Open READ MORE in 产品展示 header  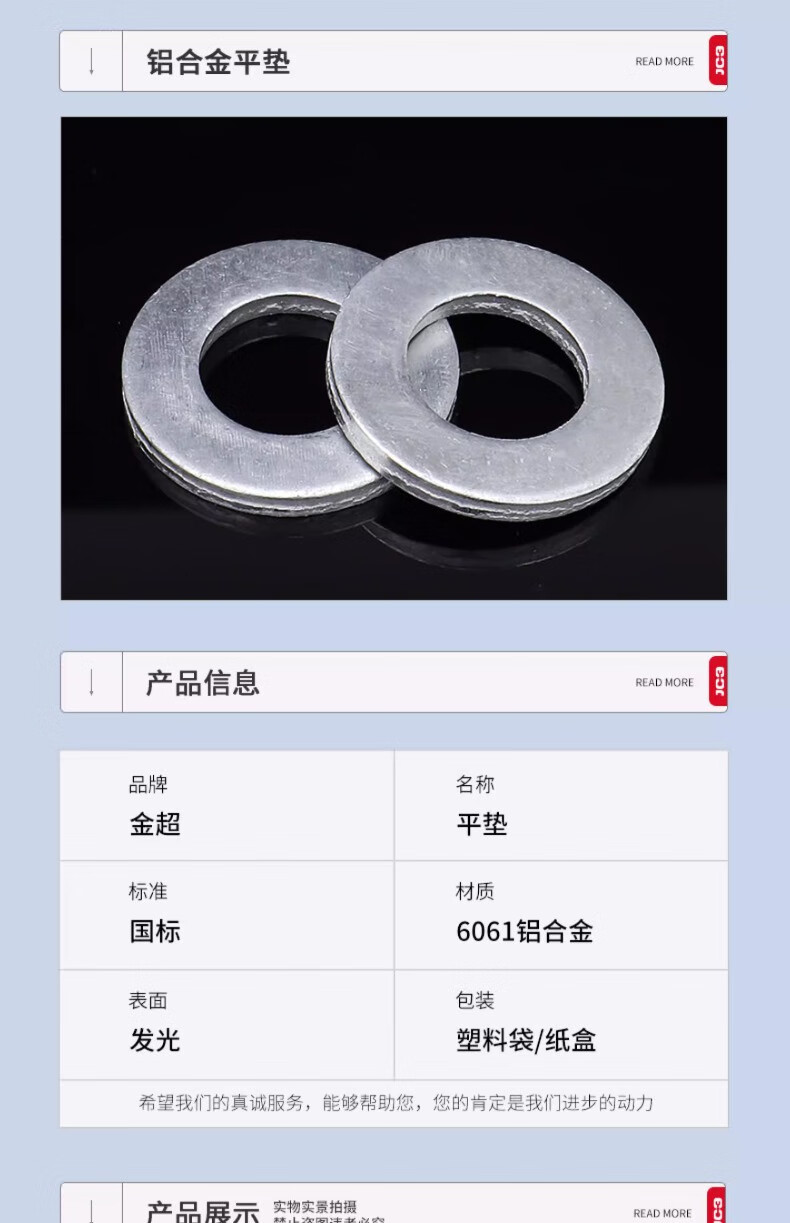point(662,1213)
